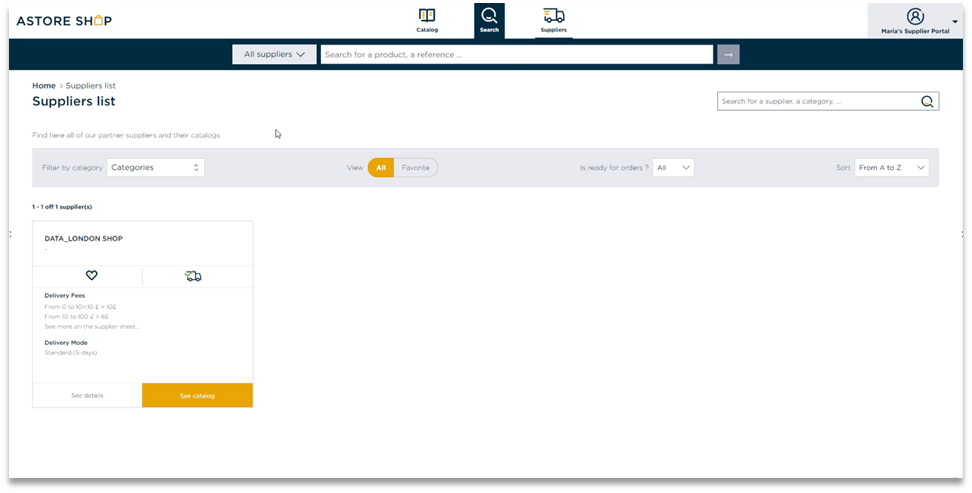This screenshot has width=972, height=493.
Task: Click magnifier icon in supplier search box
Action: [x=927, y=101]
